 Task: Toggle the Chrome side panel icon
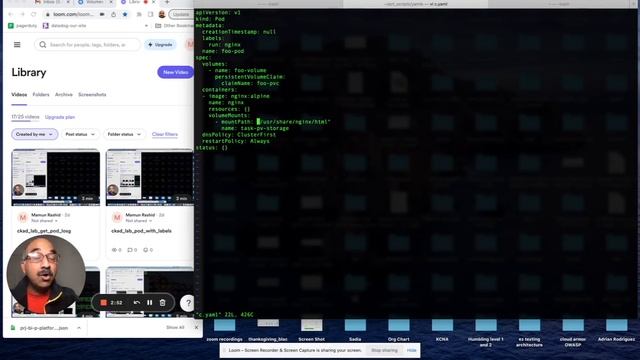151,14
